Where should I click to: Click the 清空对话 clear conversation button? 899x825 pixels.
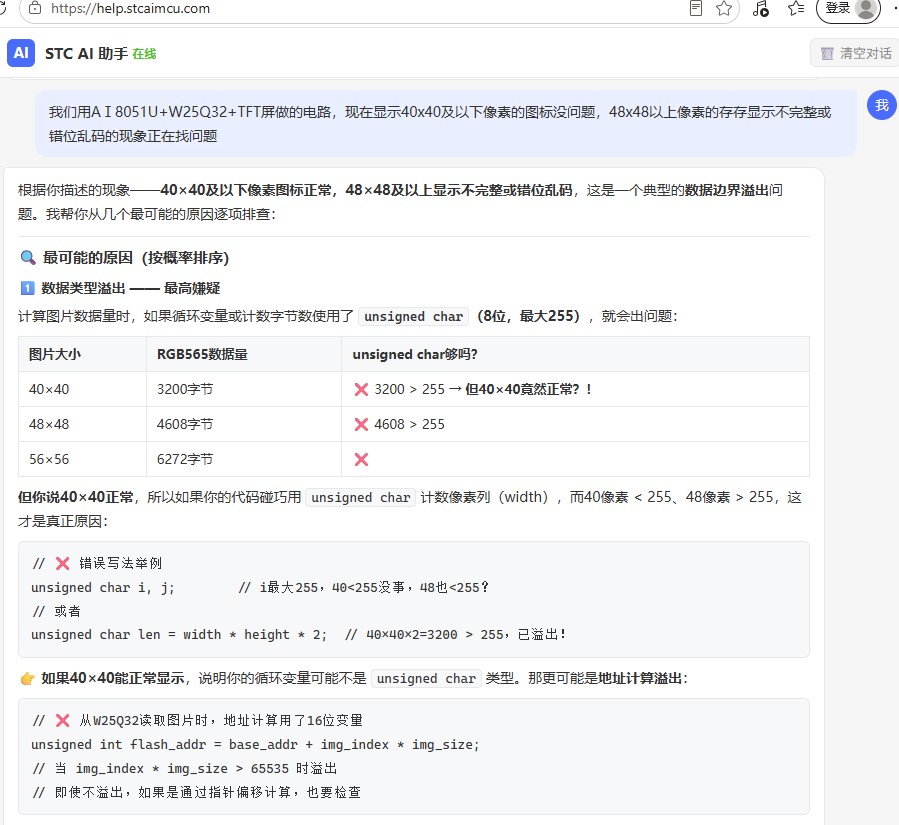pos(855,53)
